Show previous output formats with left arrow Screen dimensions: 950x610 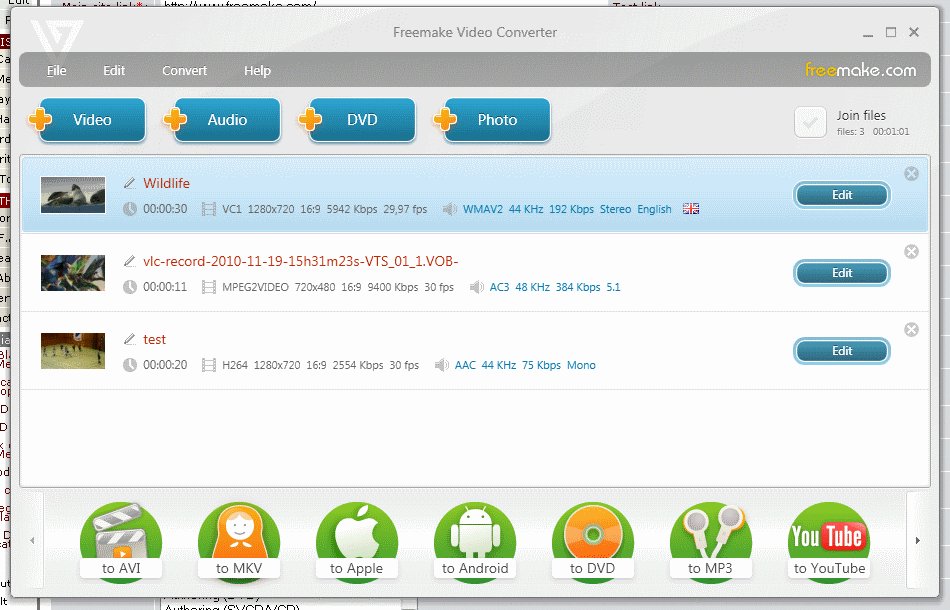pyautogui.click(x=32, y=540)
